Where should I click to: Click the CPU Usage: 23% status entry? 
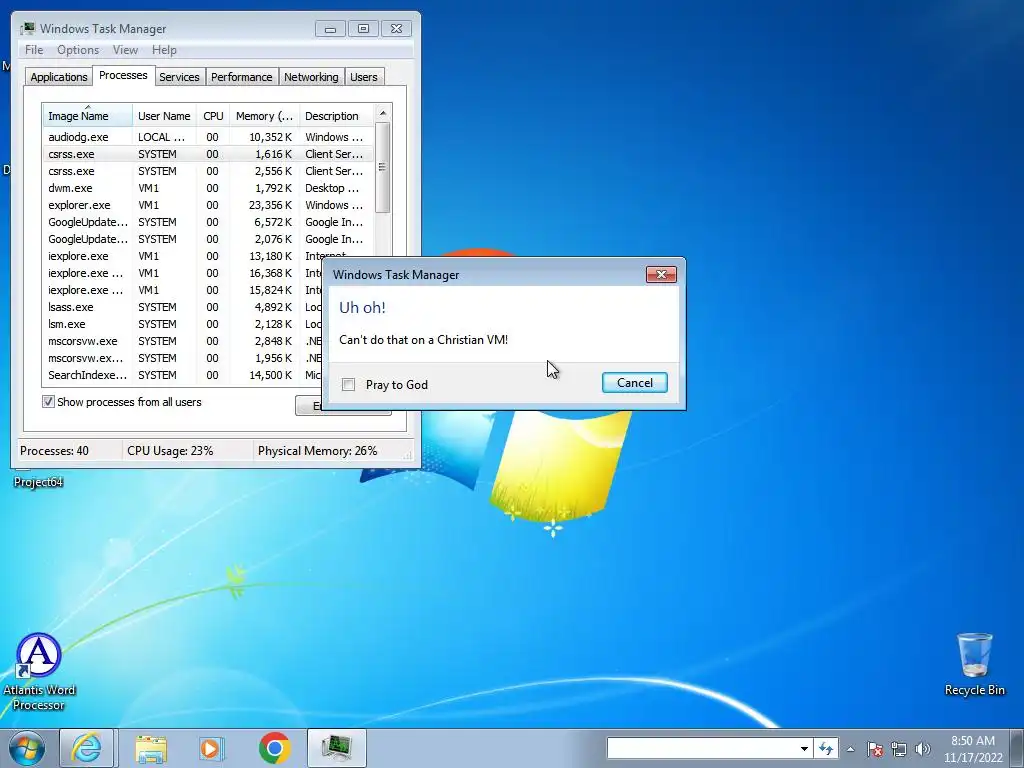tap(170, 451)
